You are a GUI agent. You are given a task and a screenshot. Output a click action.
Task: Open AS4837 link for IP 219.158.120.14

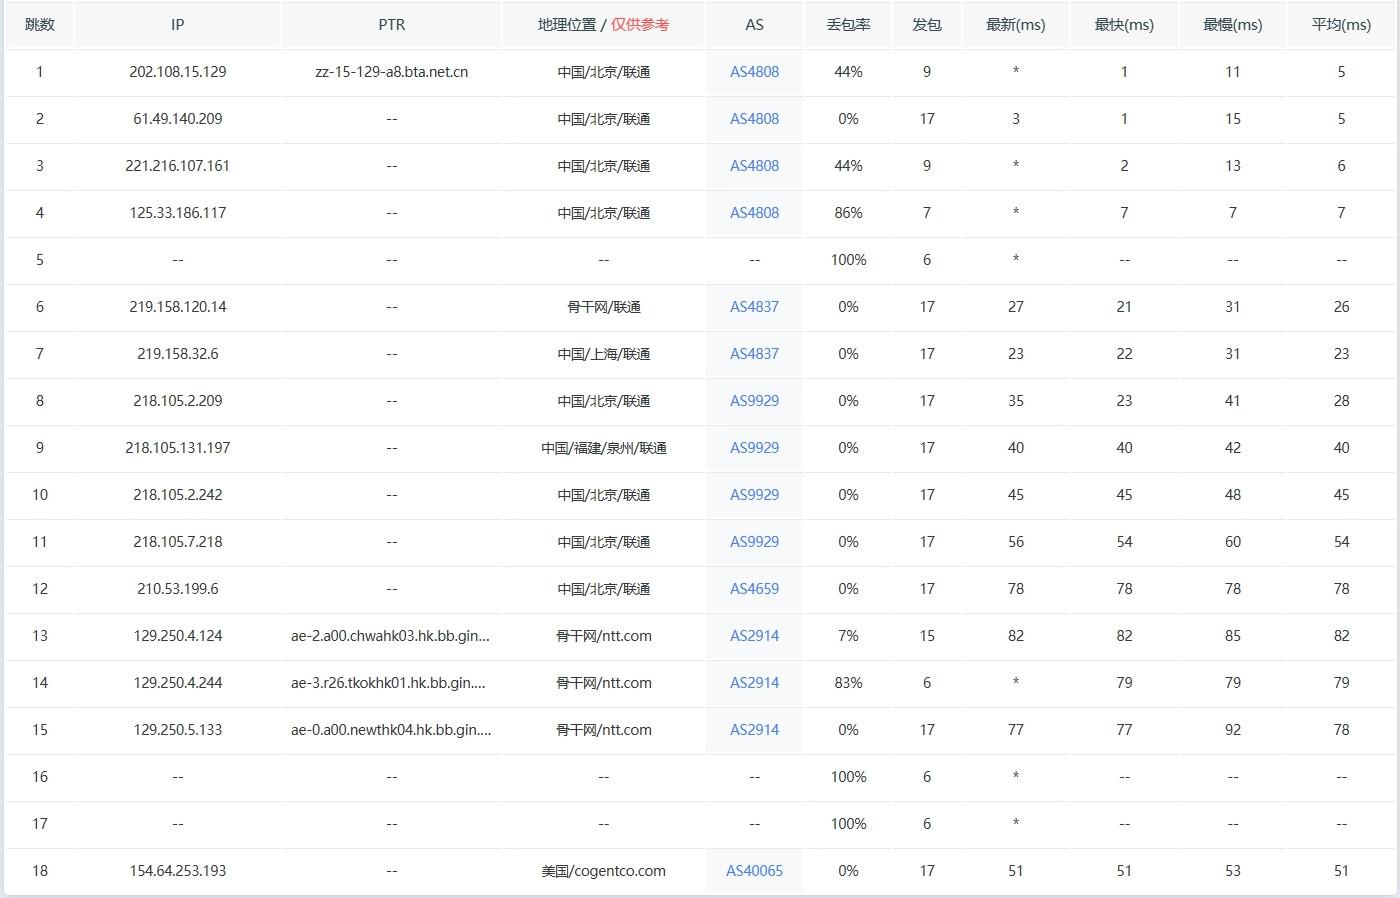(x=754, y=307)
